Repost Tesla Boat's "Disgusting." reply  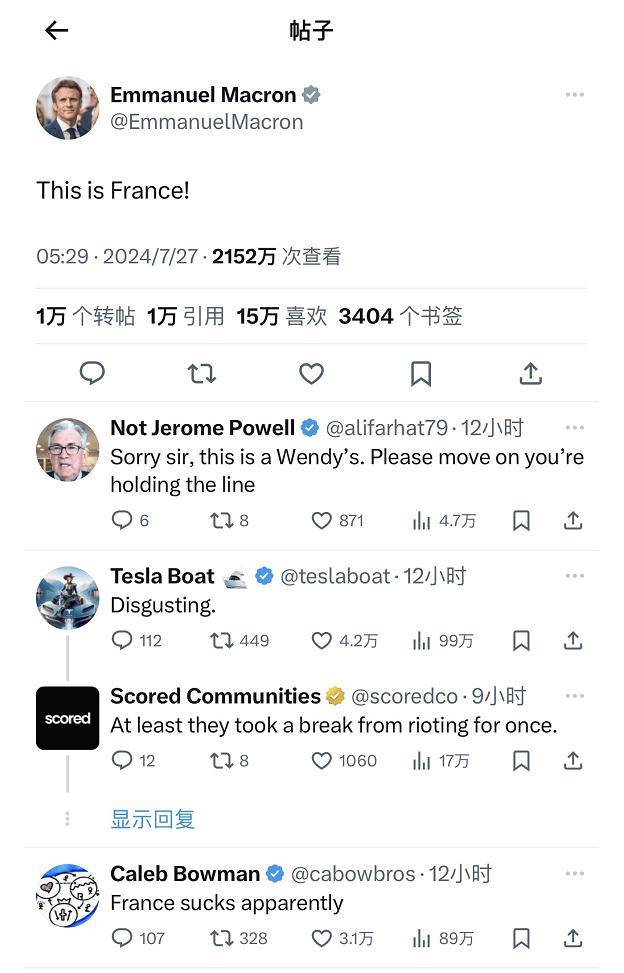(x=221, y=640)
